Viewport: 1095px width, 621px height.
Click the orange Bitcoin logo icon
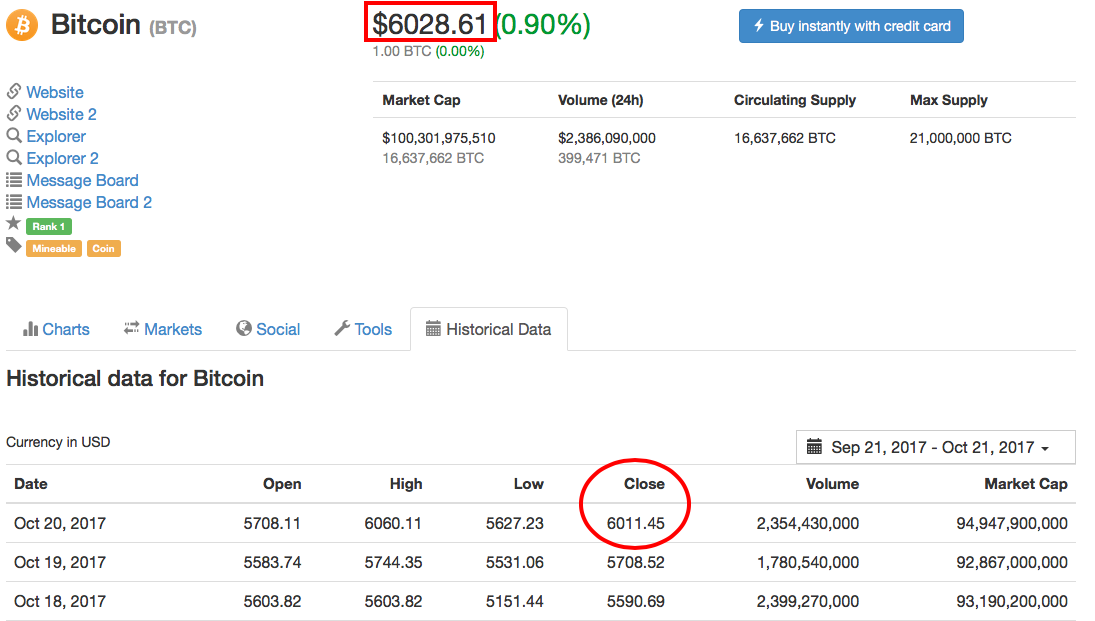(x=22, y=25)
